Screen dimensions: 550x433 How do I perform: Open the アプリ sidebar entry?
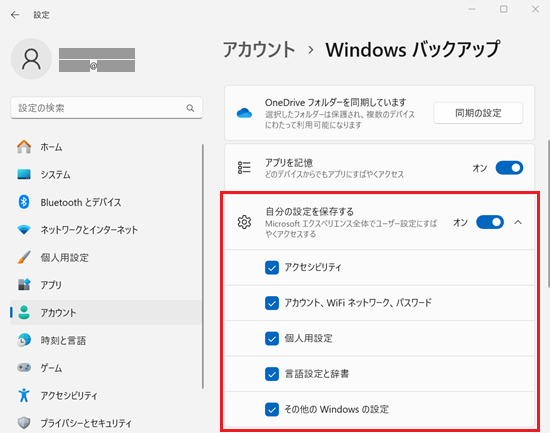tap(106, 285)
